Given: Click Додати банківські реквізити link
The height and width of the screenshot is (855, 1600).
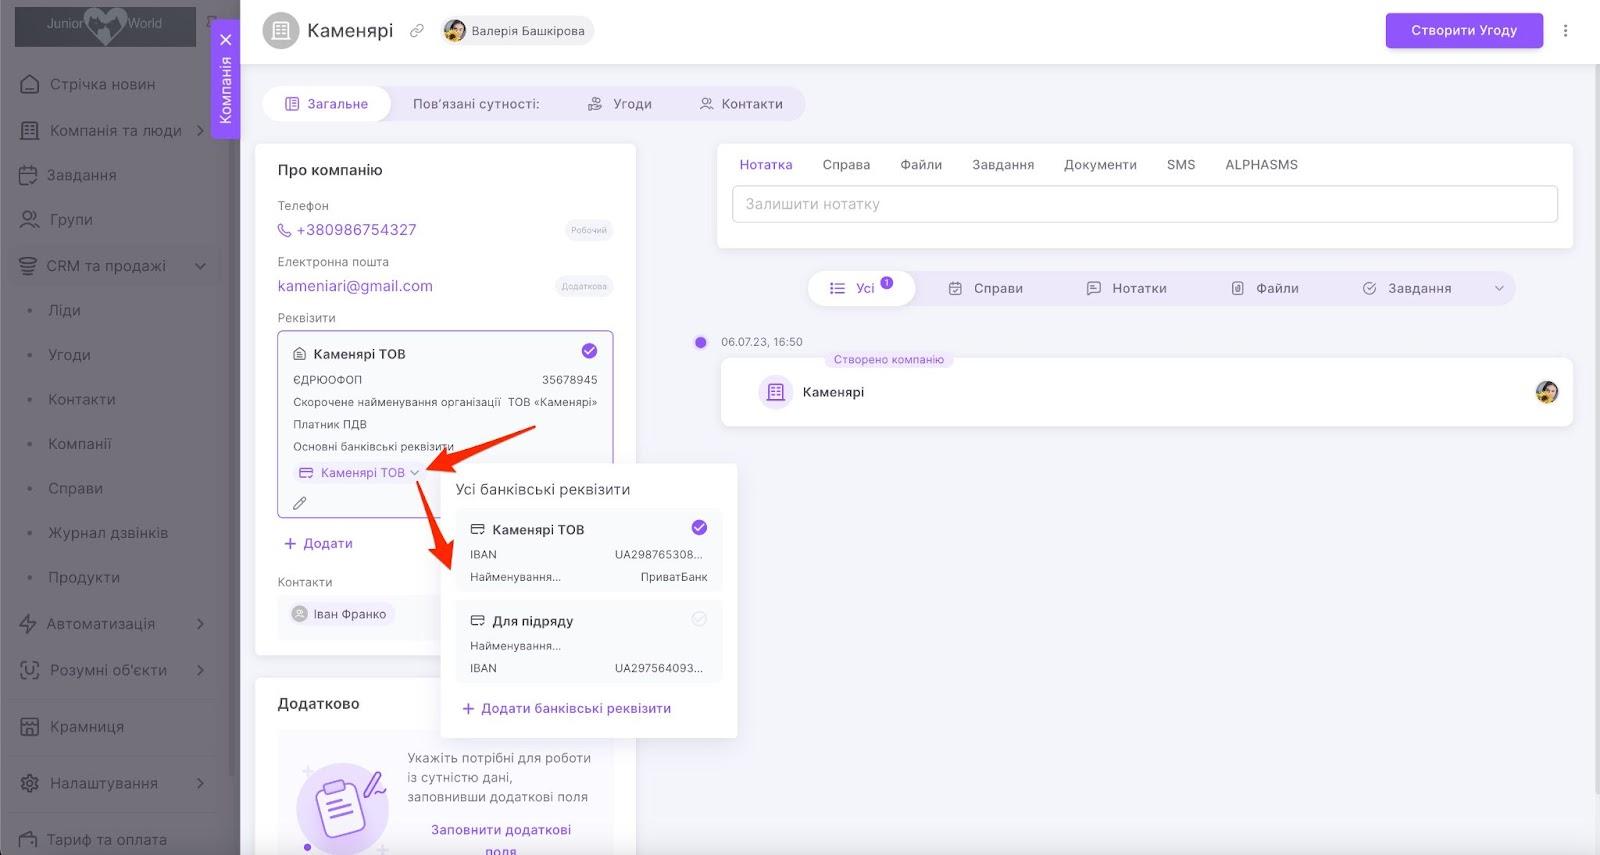Looking at the screenshot, I should click(x=566, y=708).
